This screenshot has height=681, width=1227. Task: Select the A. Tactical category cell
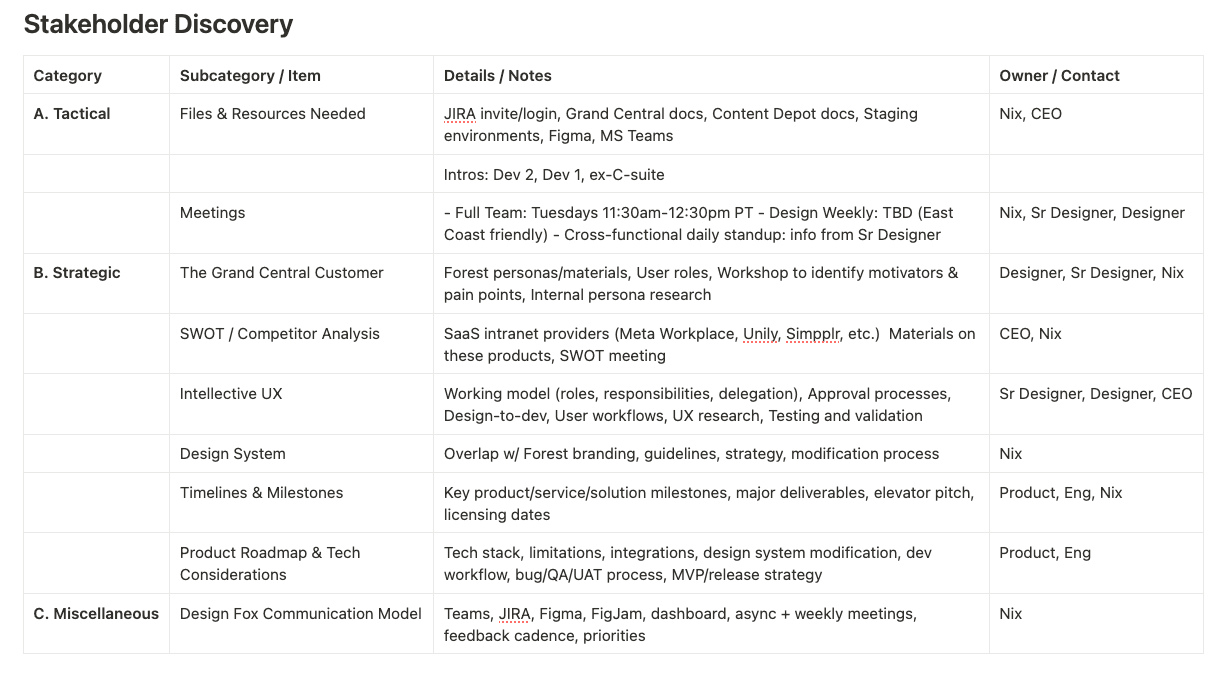97,124
